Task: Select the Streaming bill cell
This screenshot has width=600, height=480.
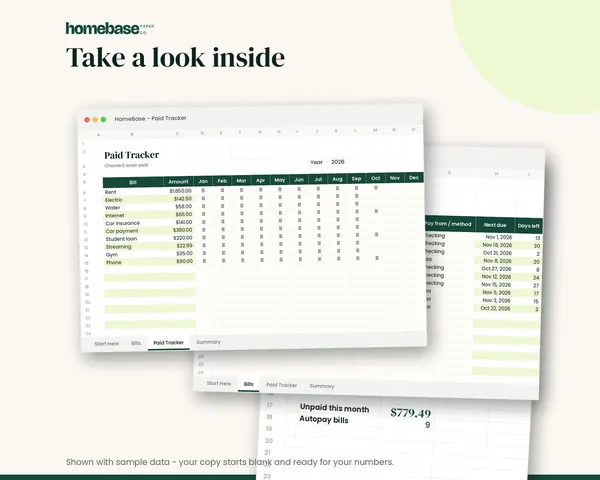Action: click(x=134, y=247)
